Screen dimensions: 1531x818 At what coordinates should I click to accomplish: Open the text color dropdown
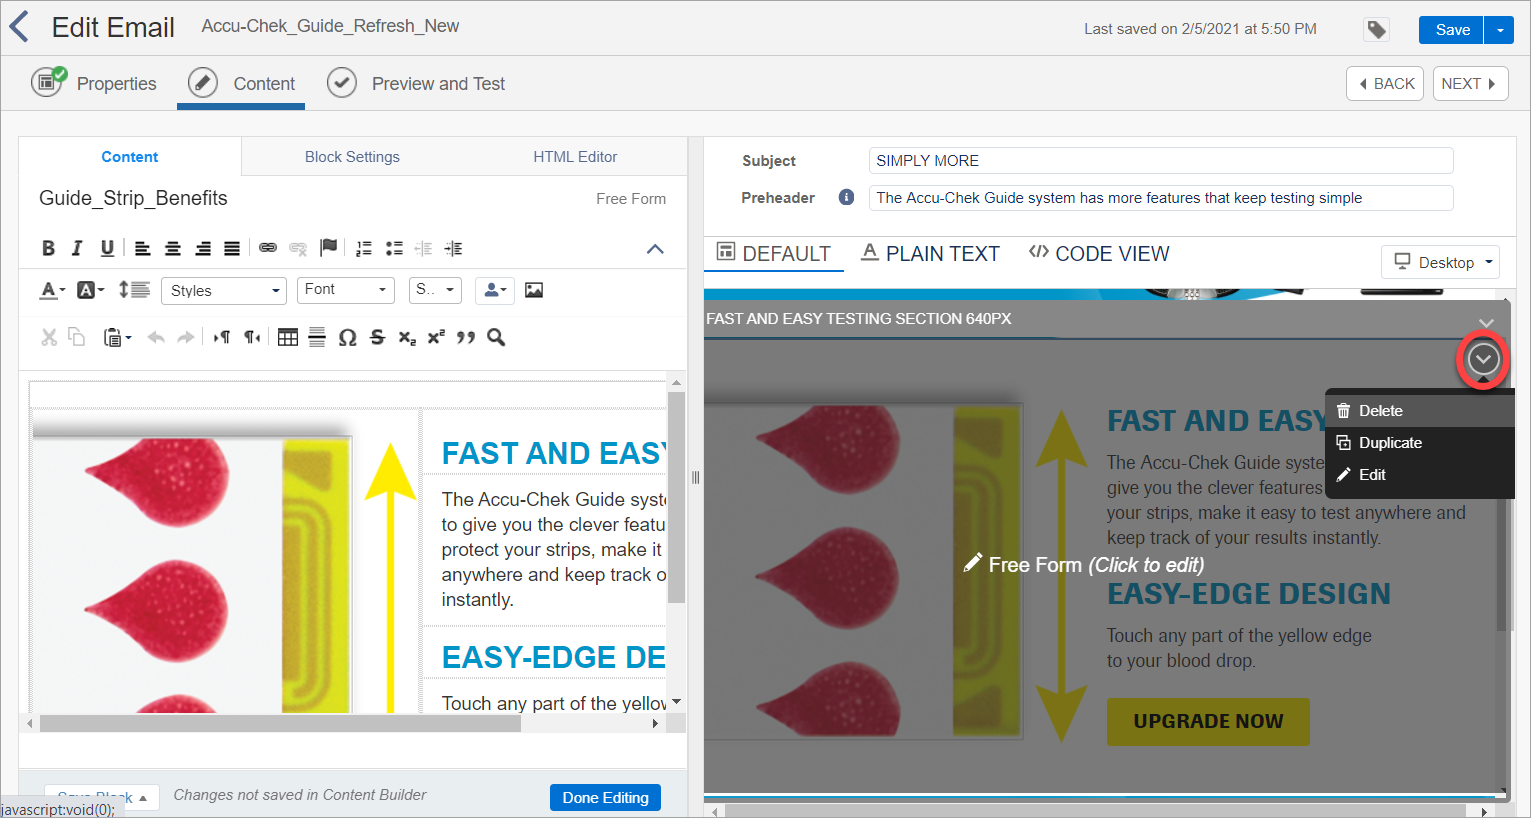click(52, 290)
